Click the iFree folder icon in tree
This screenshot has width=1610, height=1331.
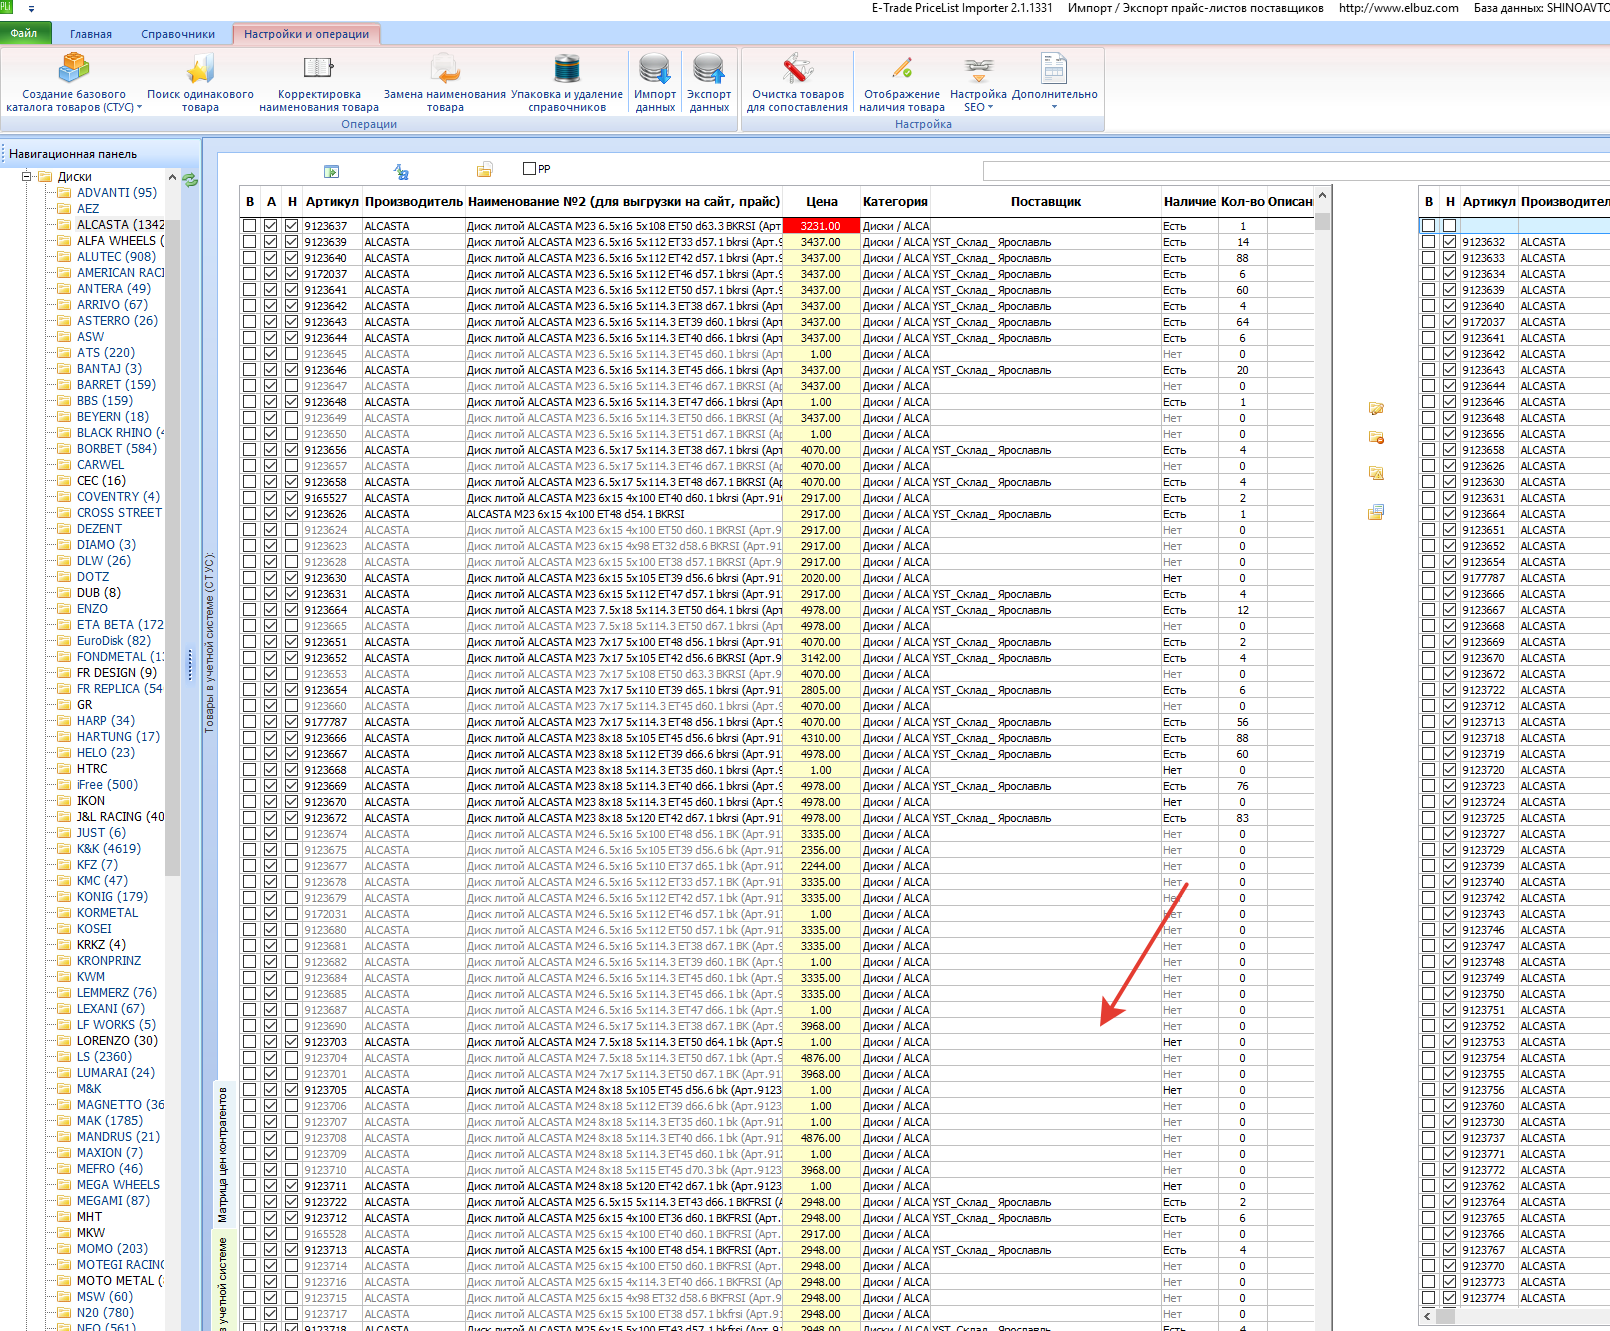coord(65,785)
